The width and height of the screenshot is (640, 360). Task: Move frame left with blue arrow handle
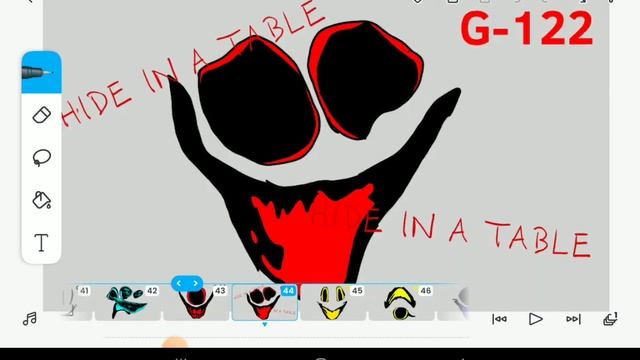click(179, 283)
